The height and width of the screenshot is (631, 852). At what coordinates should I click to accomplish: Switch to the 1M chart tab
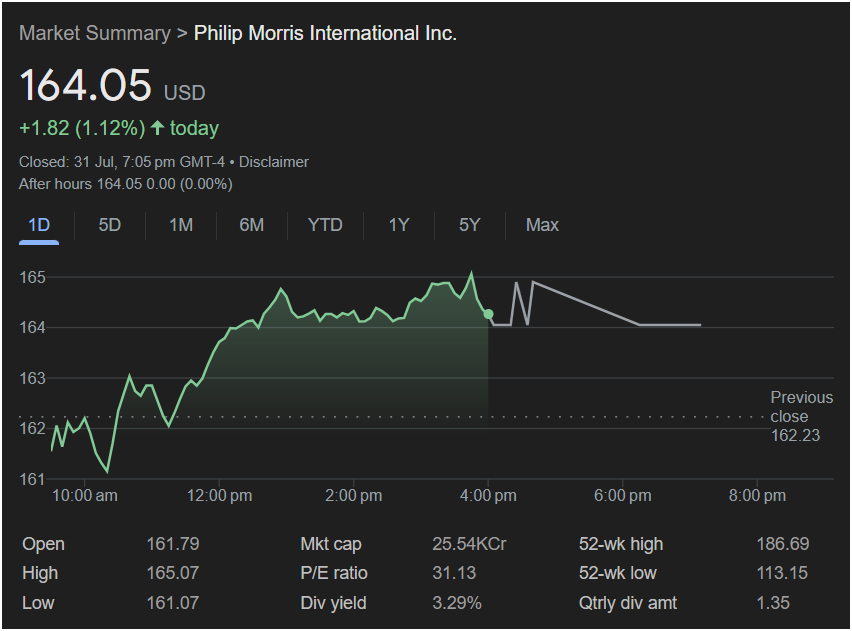181,225
